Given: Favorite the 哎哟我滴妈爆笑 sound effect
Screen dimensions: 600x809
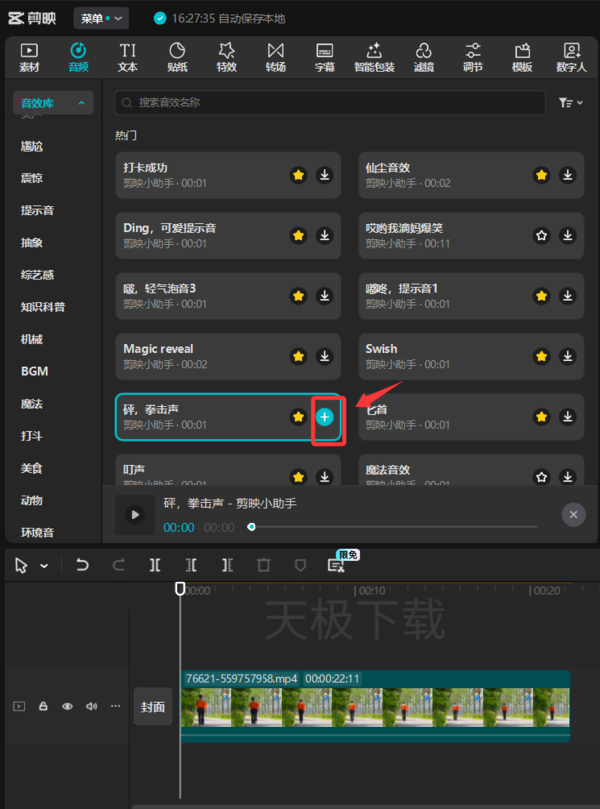Looking at the screenshot, I should [x=541, y=235].
